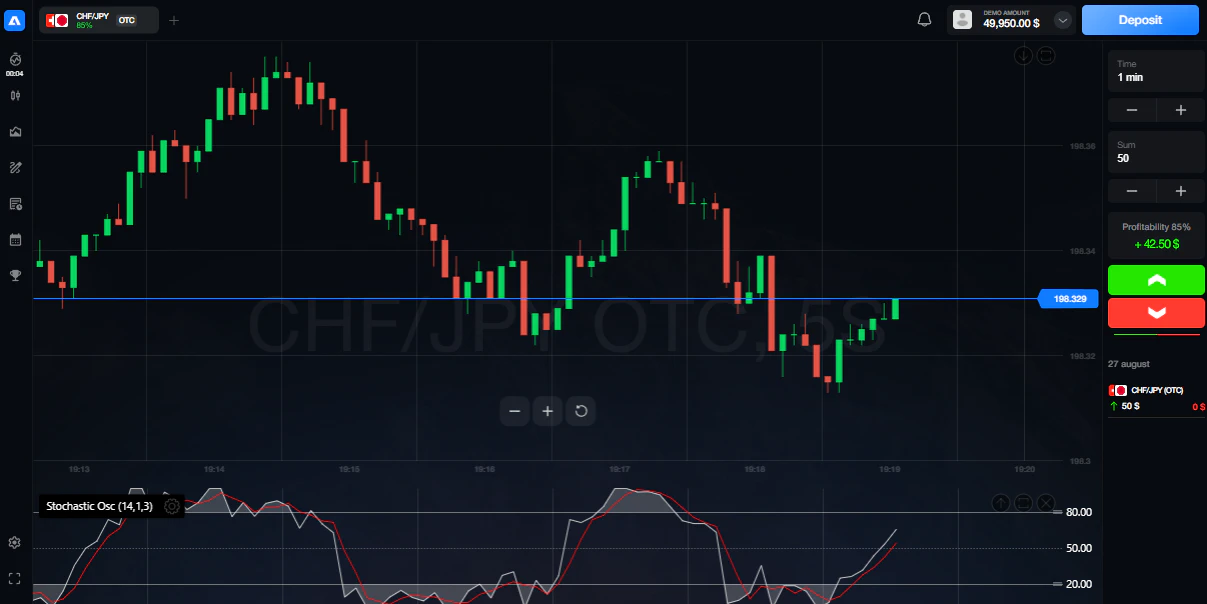Zoom in the chart with plus button
1207x604 pixels.
[547, 411]
